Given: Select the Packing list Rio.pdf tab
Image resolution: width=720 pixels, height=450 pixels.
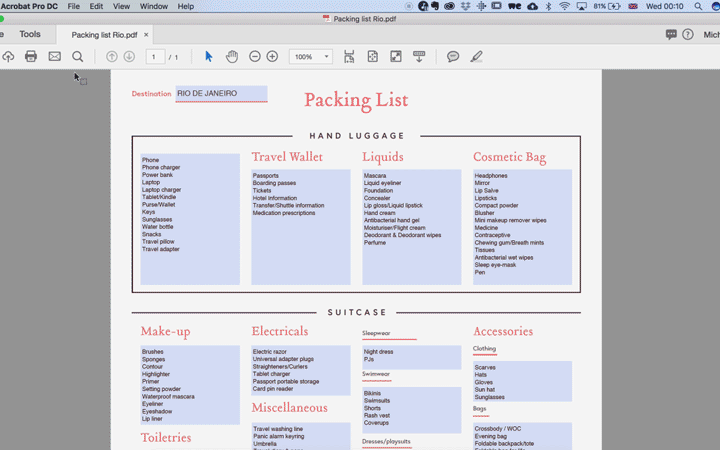Looking at the screenshot, I should tap(104, 35).
